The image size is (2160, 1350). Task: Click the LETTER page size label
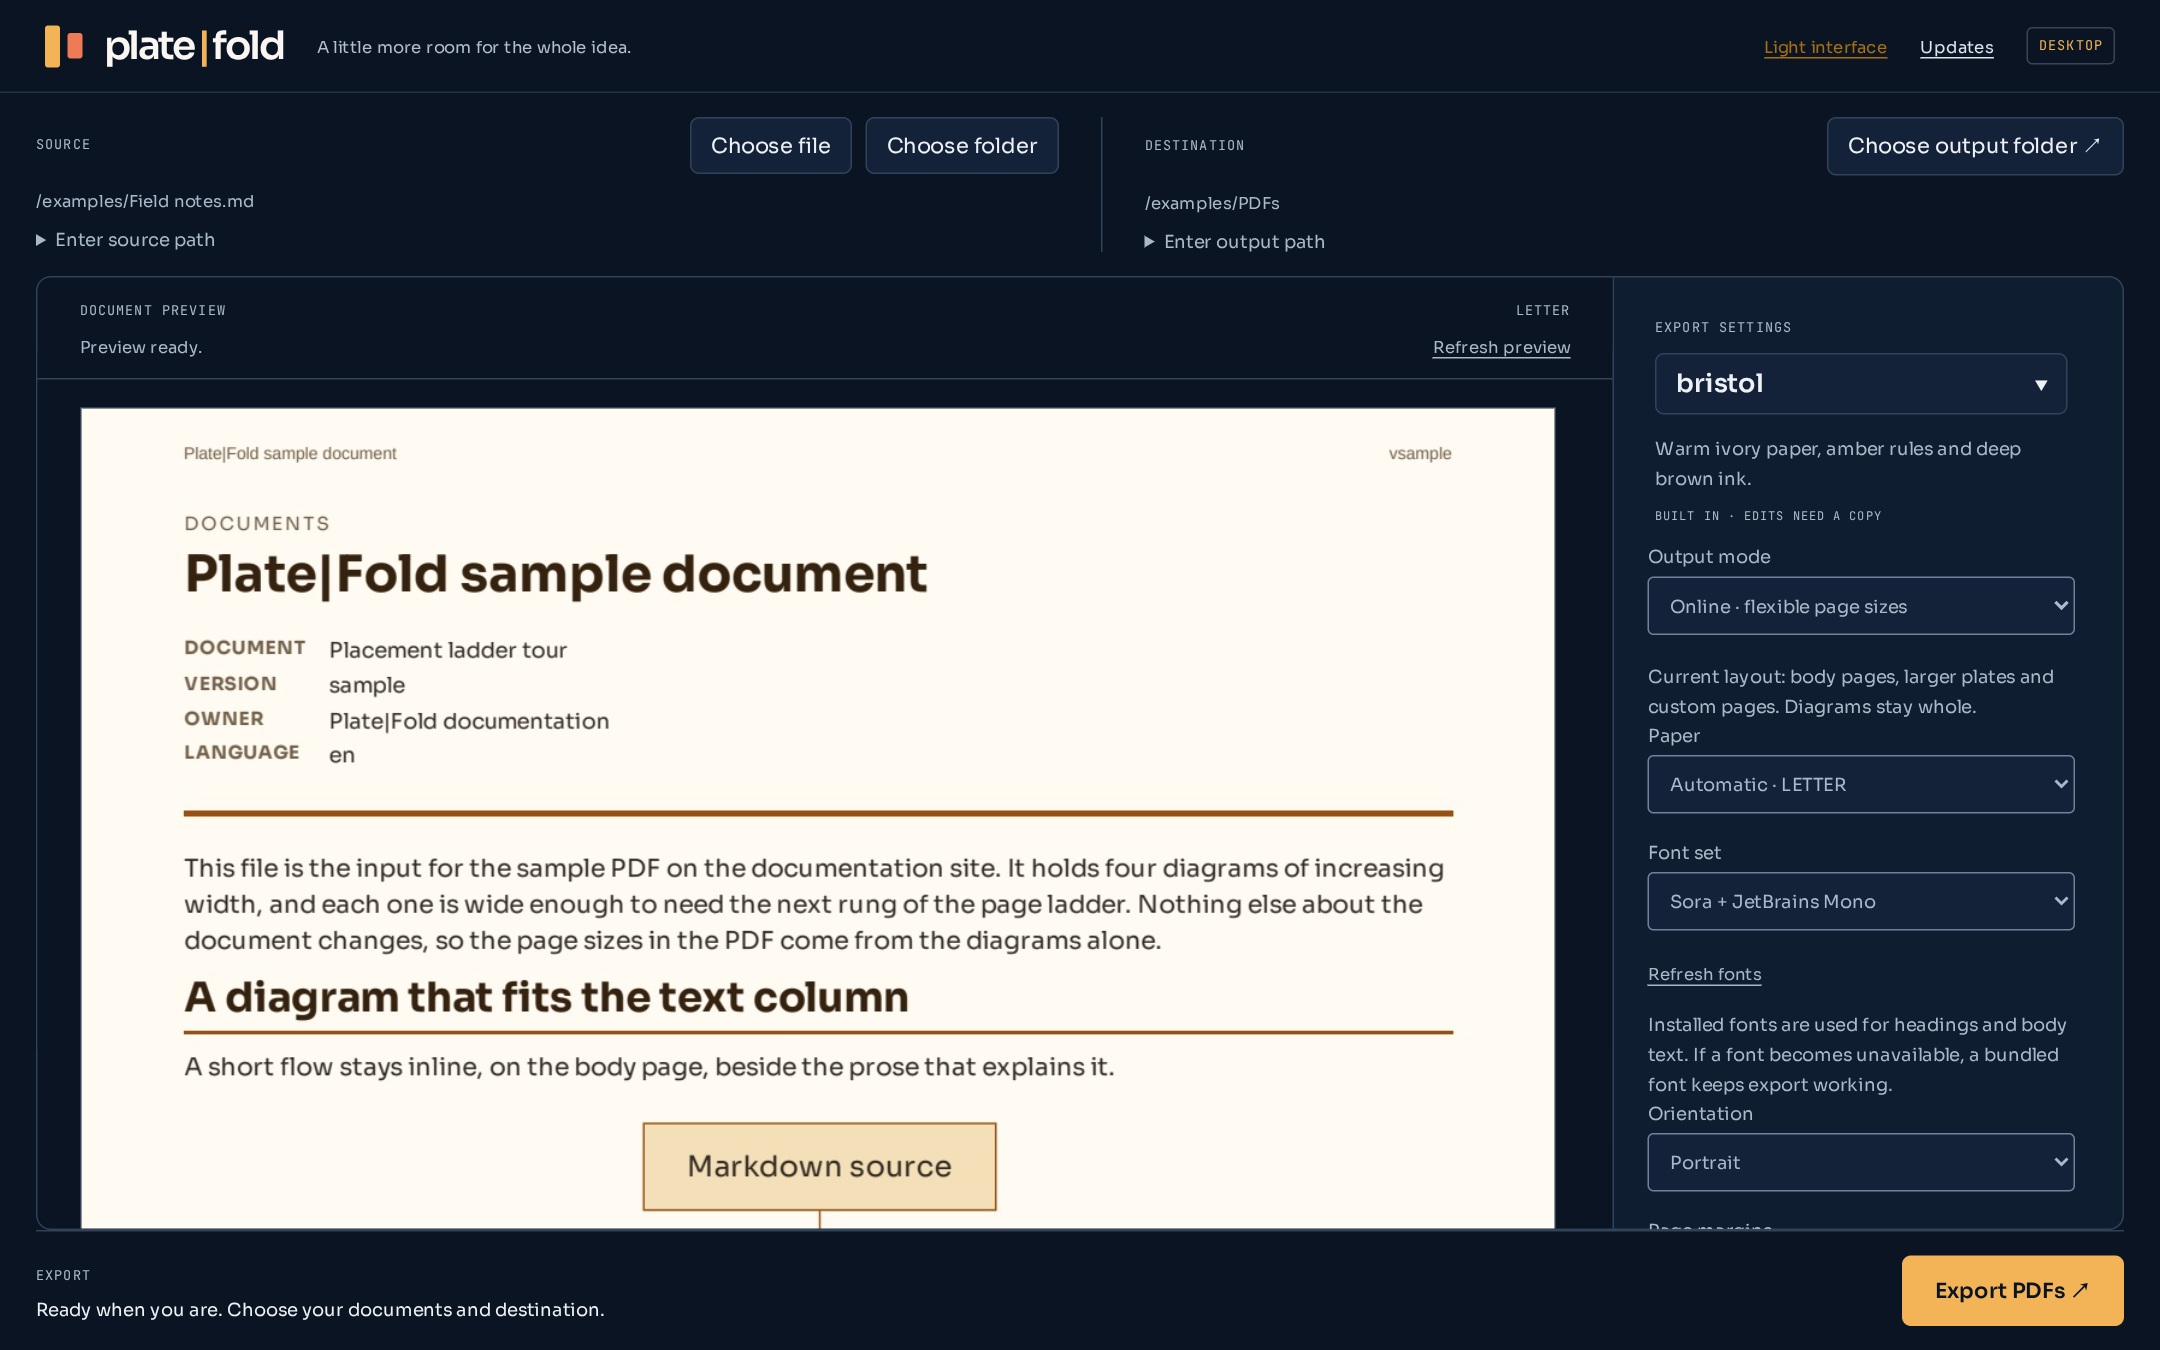[1542, 311]
